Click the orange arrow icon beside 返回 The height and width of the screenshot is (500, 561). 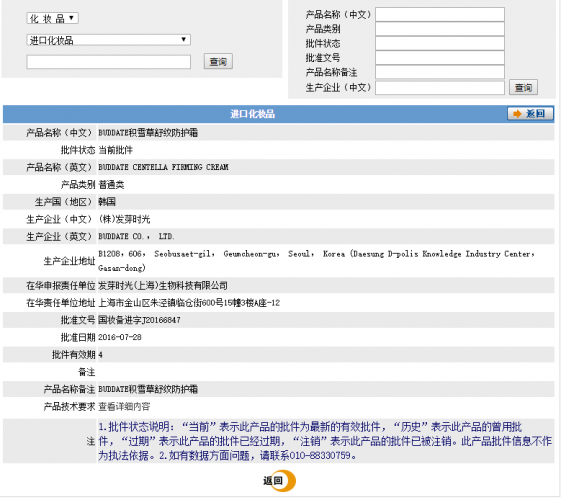click(x=517, y=114)
